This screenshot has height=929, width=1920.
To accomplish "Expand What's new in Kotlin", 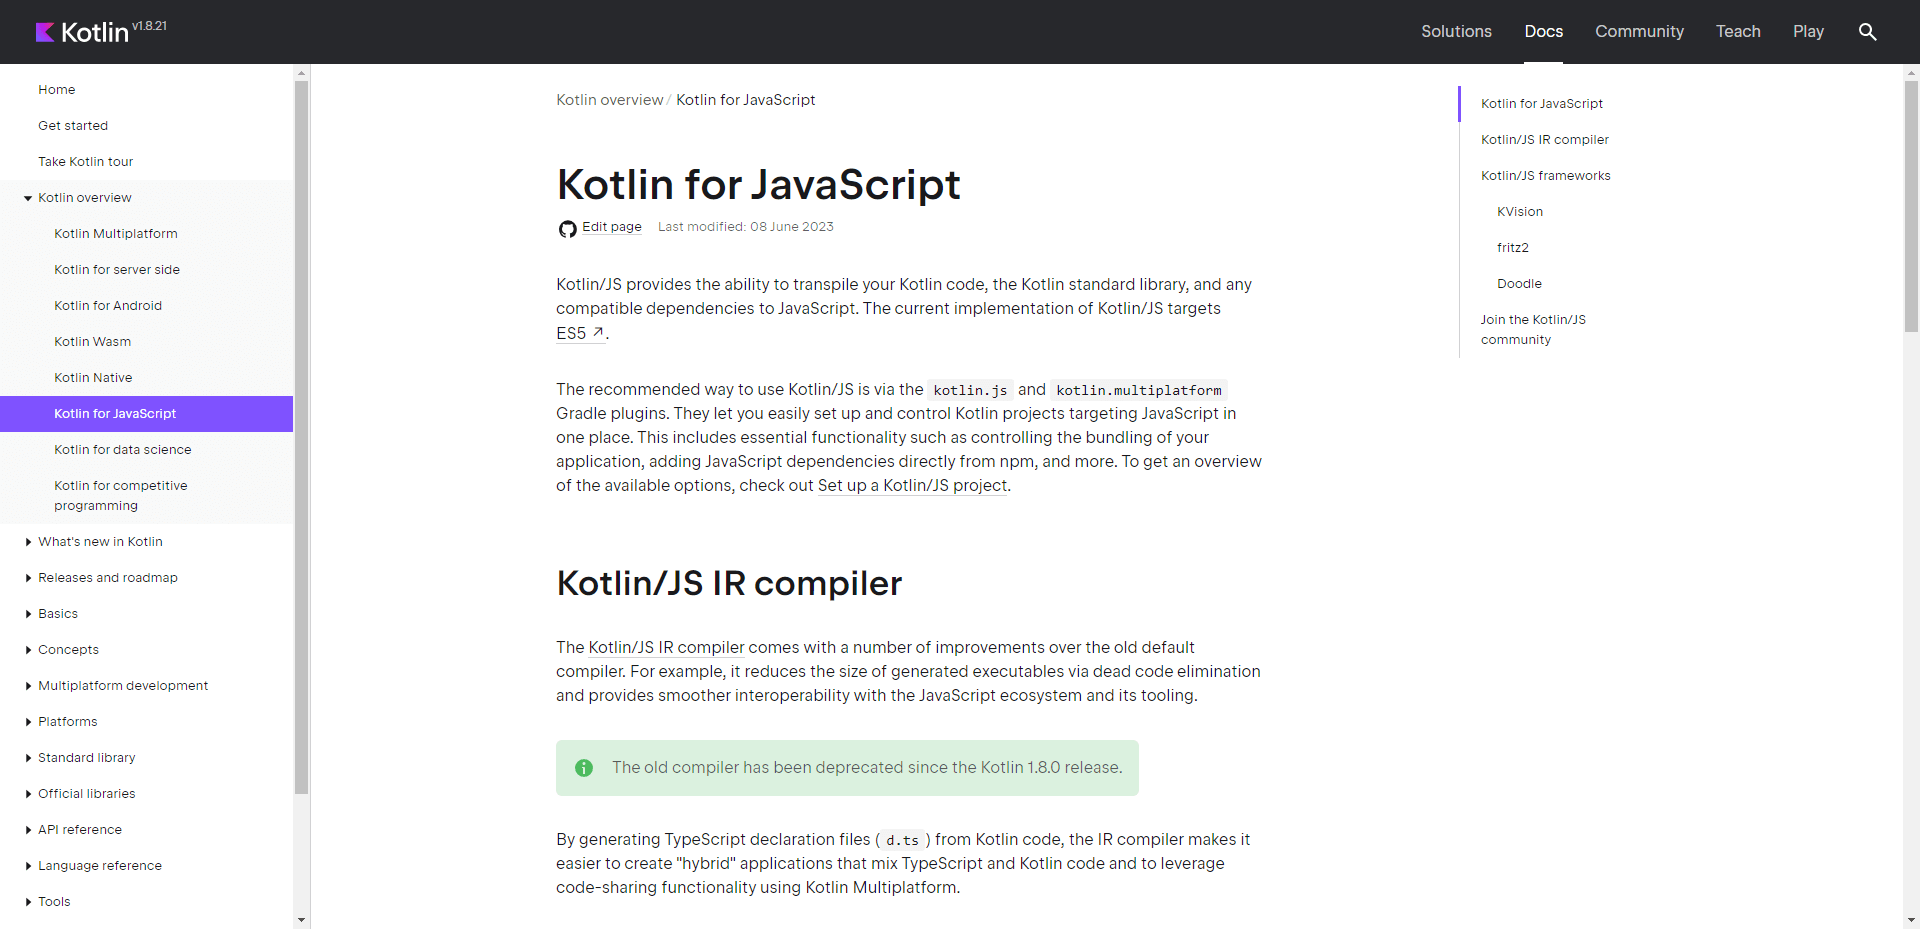I will (28, 541).
